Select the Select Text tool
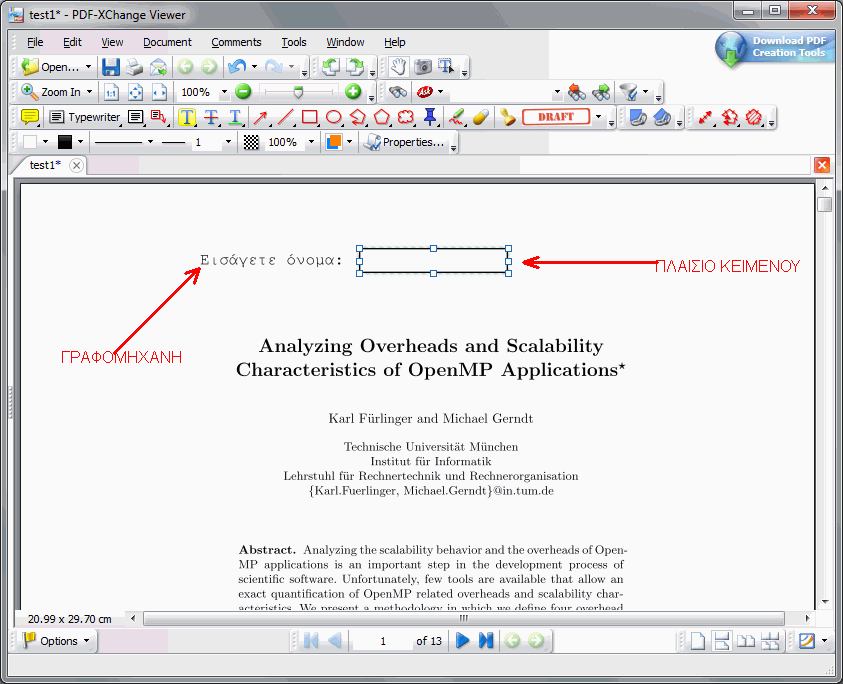 (446, 67)
